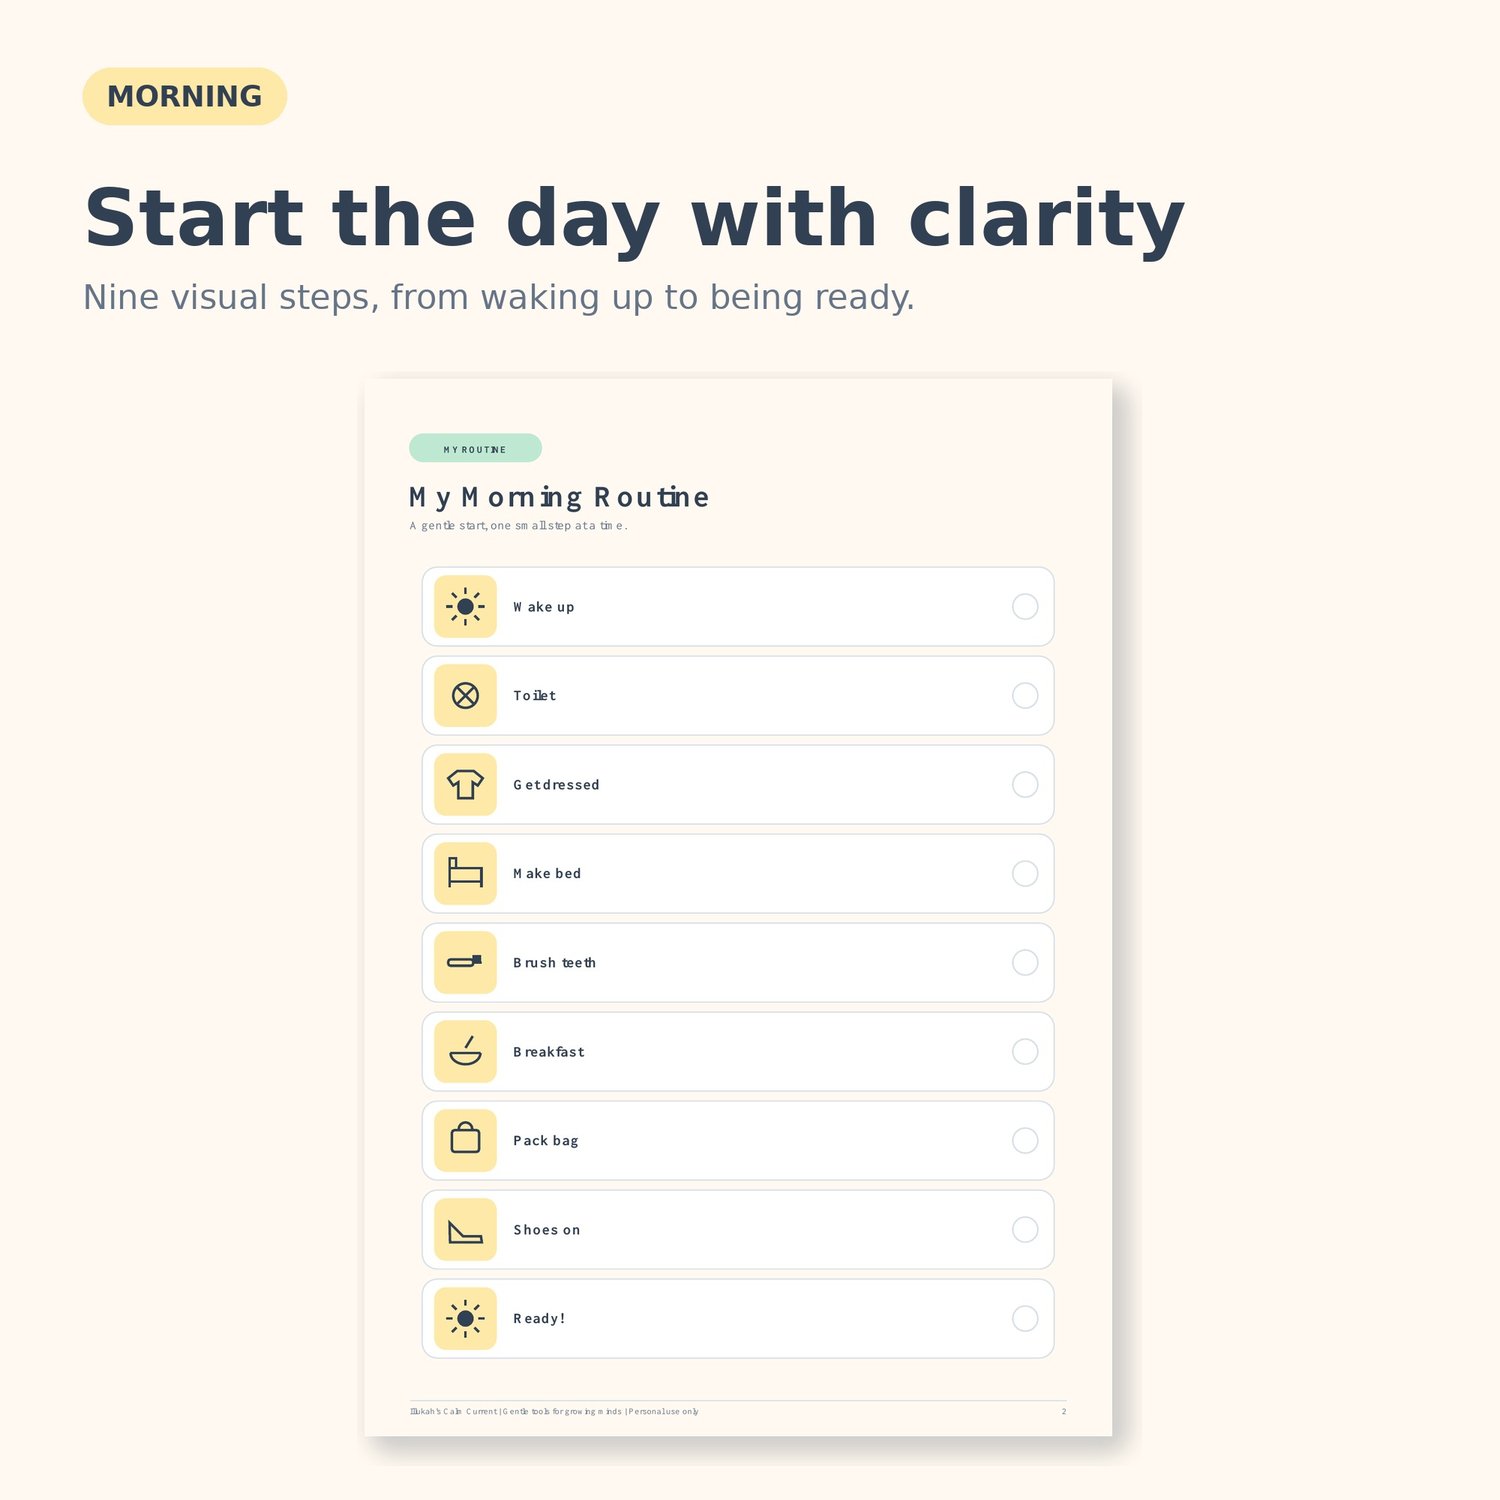The image size is (1500, 1500).
Task: Mark Get dressed as done
Action: click(1025, 784)
